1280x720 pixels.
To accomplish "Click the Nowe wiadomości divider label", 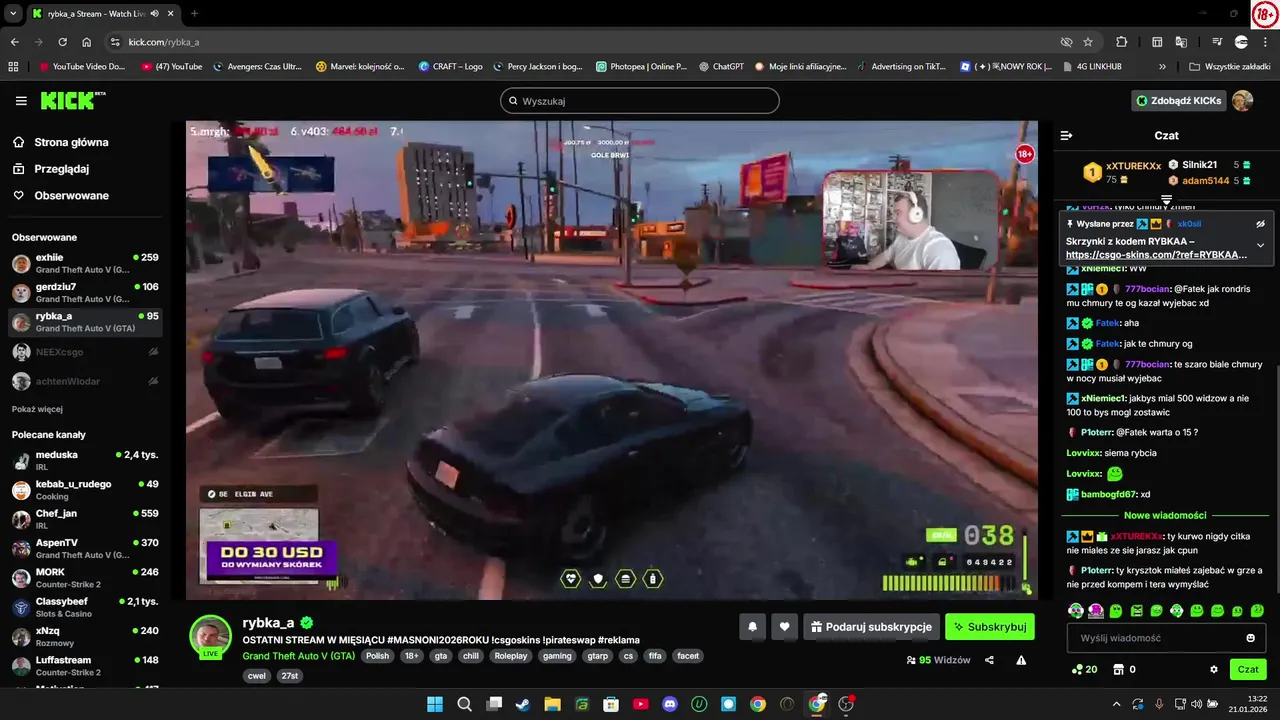I will click(x=1165, y=515).
